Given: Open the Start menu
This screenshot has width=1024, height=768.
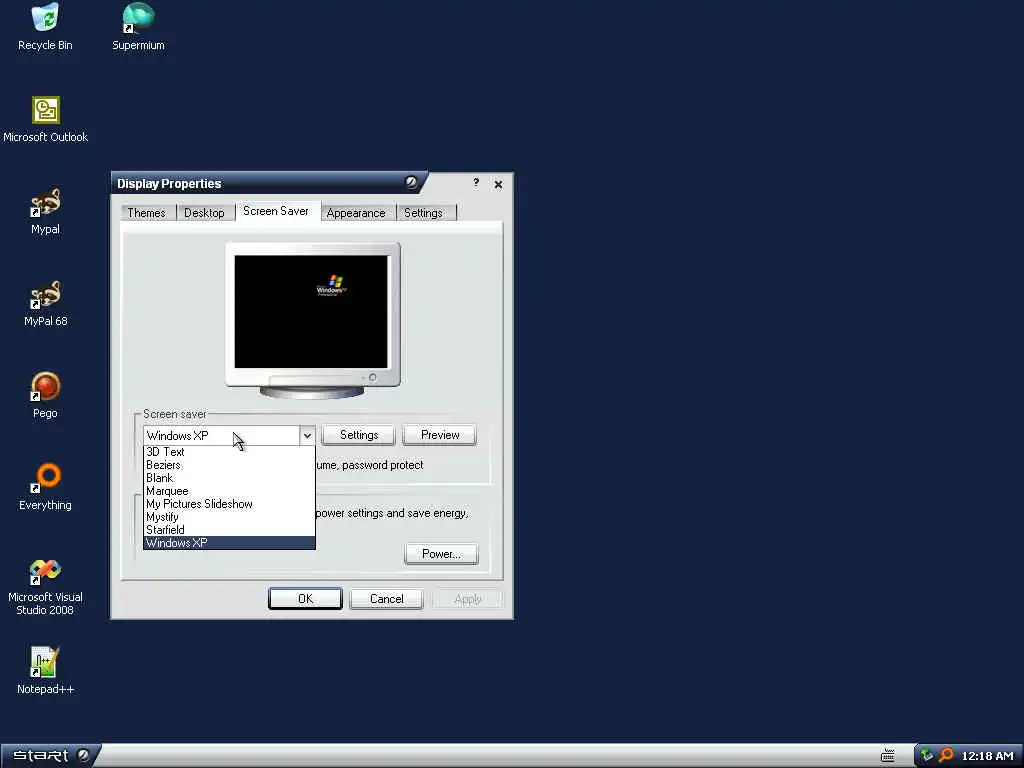Looking at the screenshot, I should [50, 756].
